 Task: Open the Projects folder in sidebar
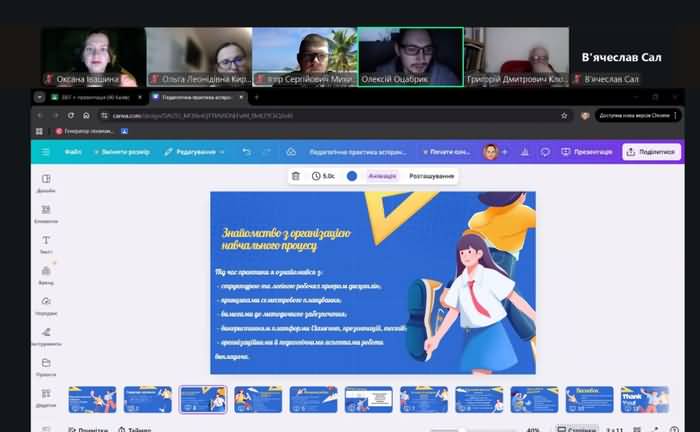coord(46,366)
